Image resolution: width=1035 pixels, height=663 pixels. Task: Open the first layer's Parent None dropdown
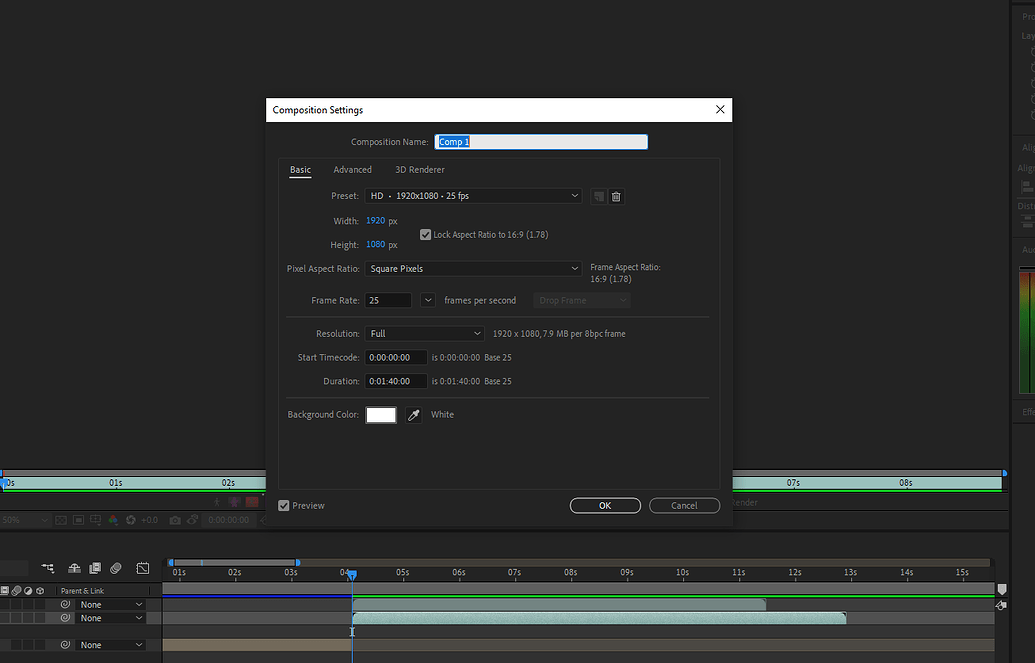(111, 604)
